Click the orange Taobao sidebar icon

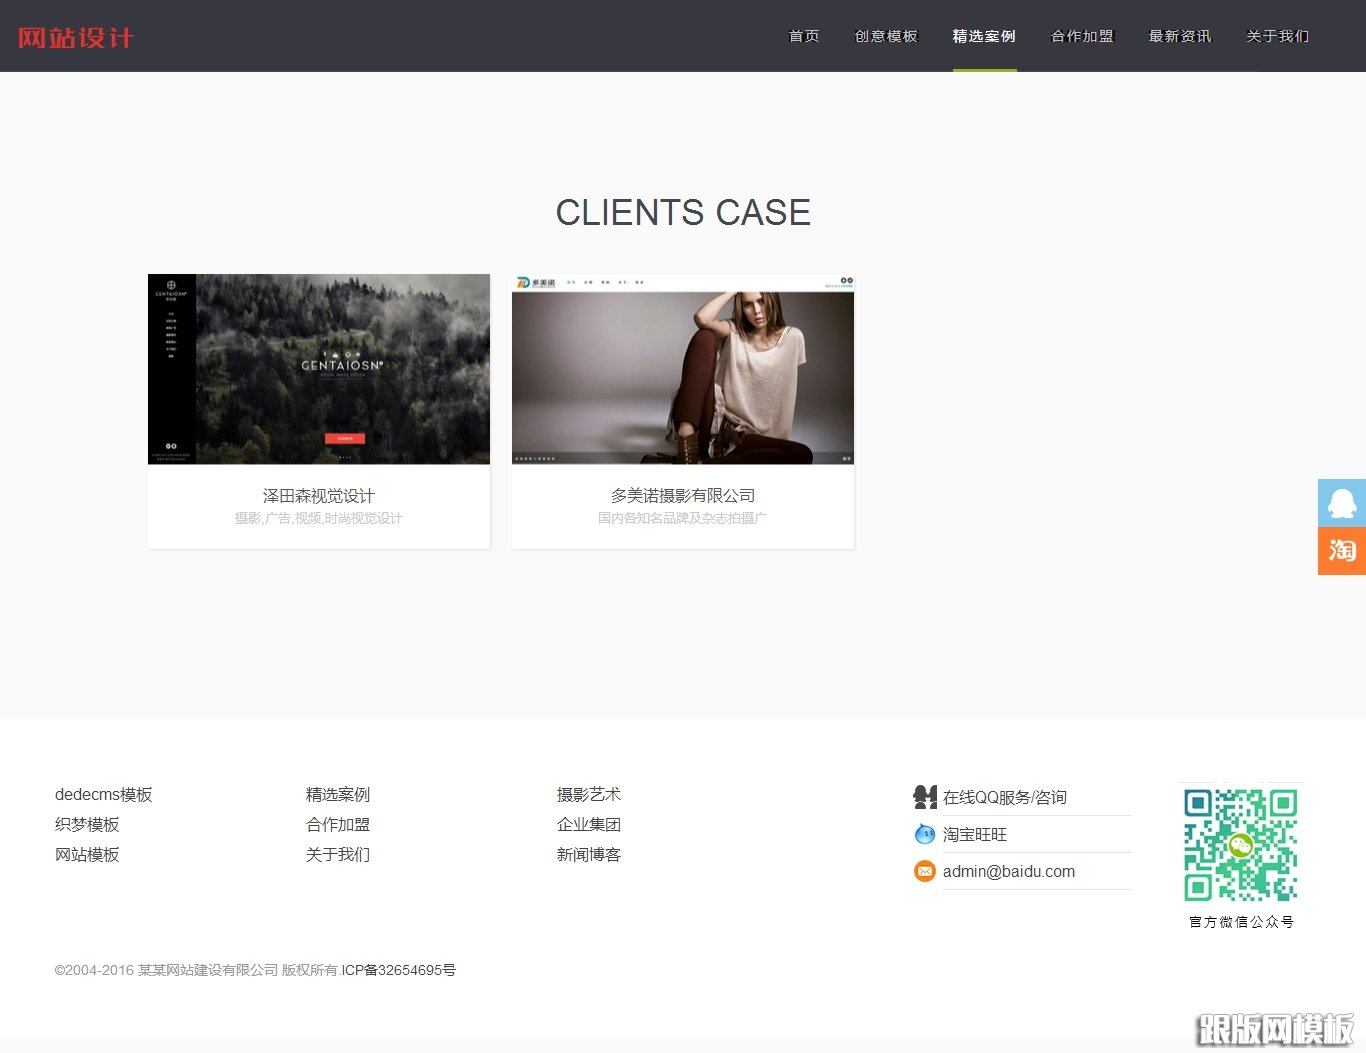coord(1341,551)
